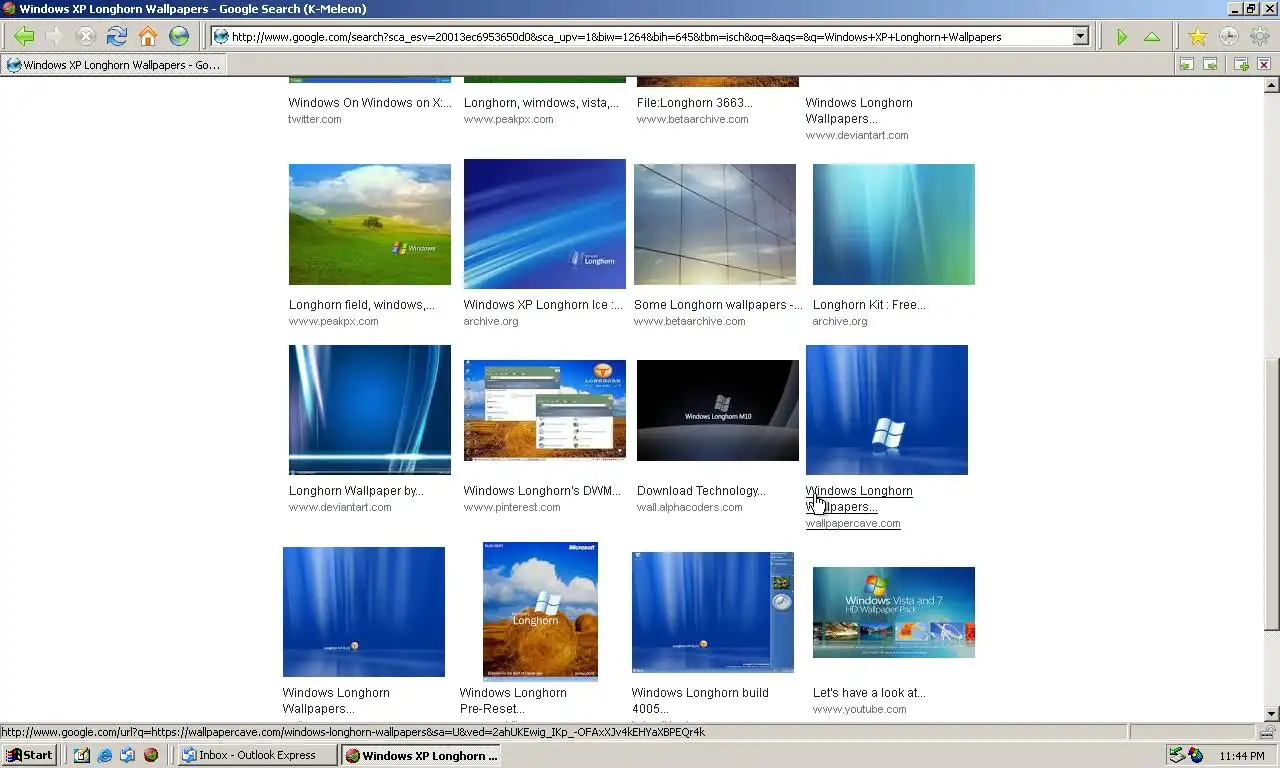The height and width of the screenshot is (768, 1280).
Task: Click 'File:Longhorn 3663...' link
Action: (x=695, y=103)
